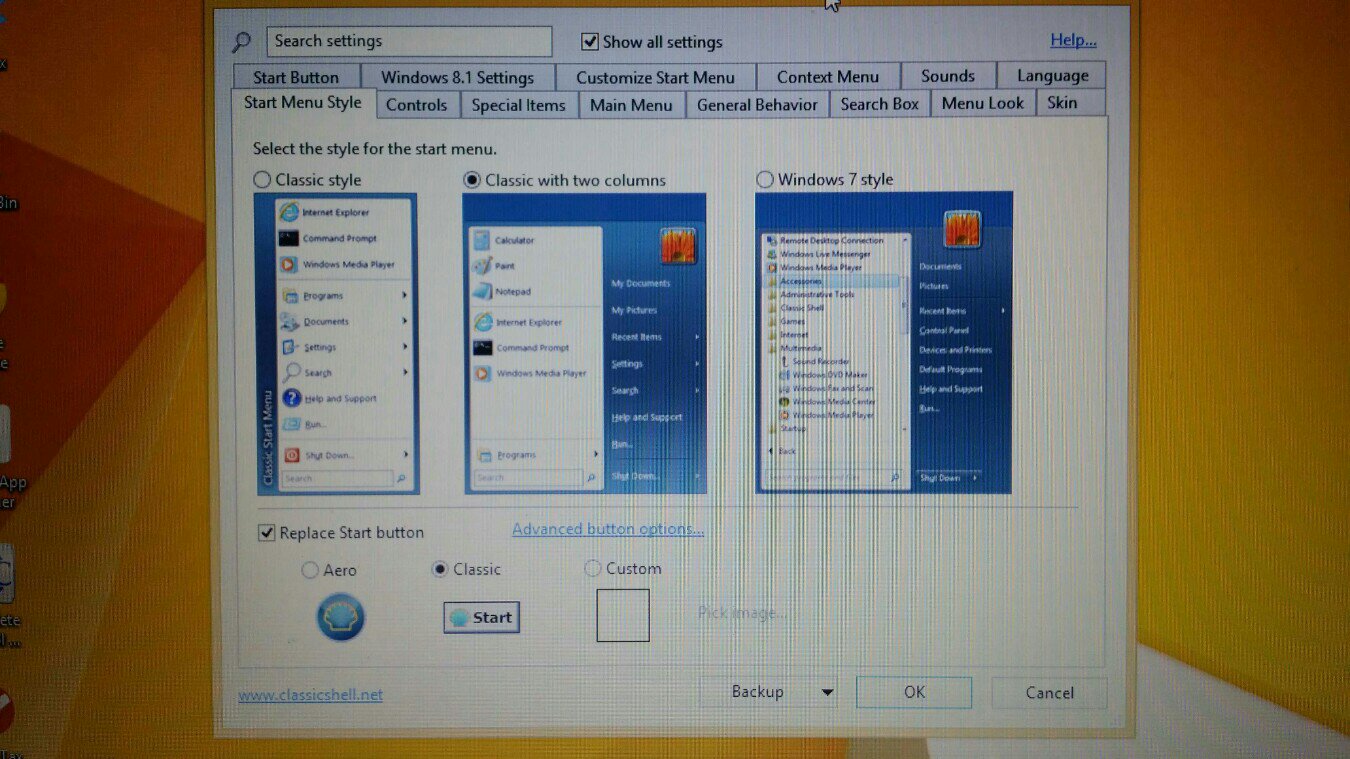1350x759 pixels.
Task: Choose the Aero start button option
Action: click(310, 570)
